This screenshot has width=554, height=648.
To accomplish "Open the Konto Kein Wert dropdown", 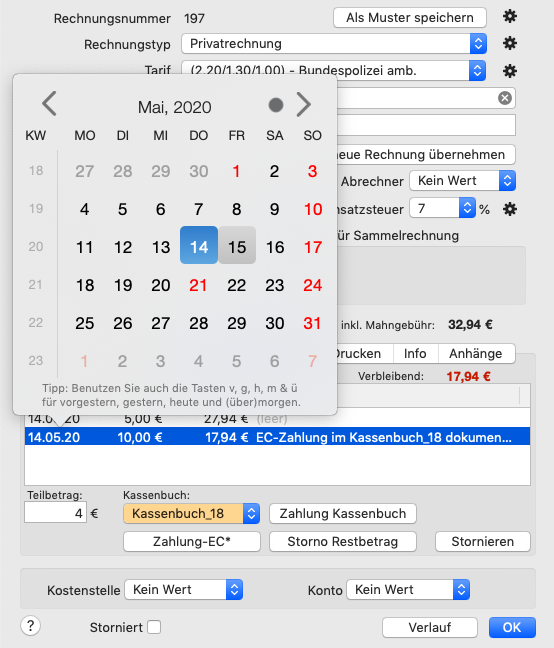I will pos(408,590).
